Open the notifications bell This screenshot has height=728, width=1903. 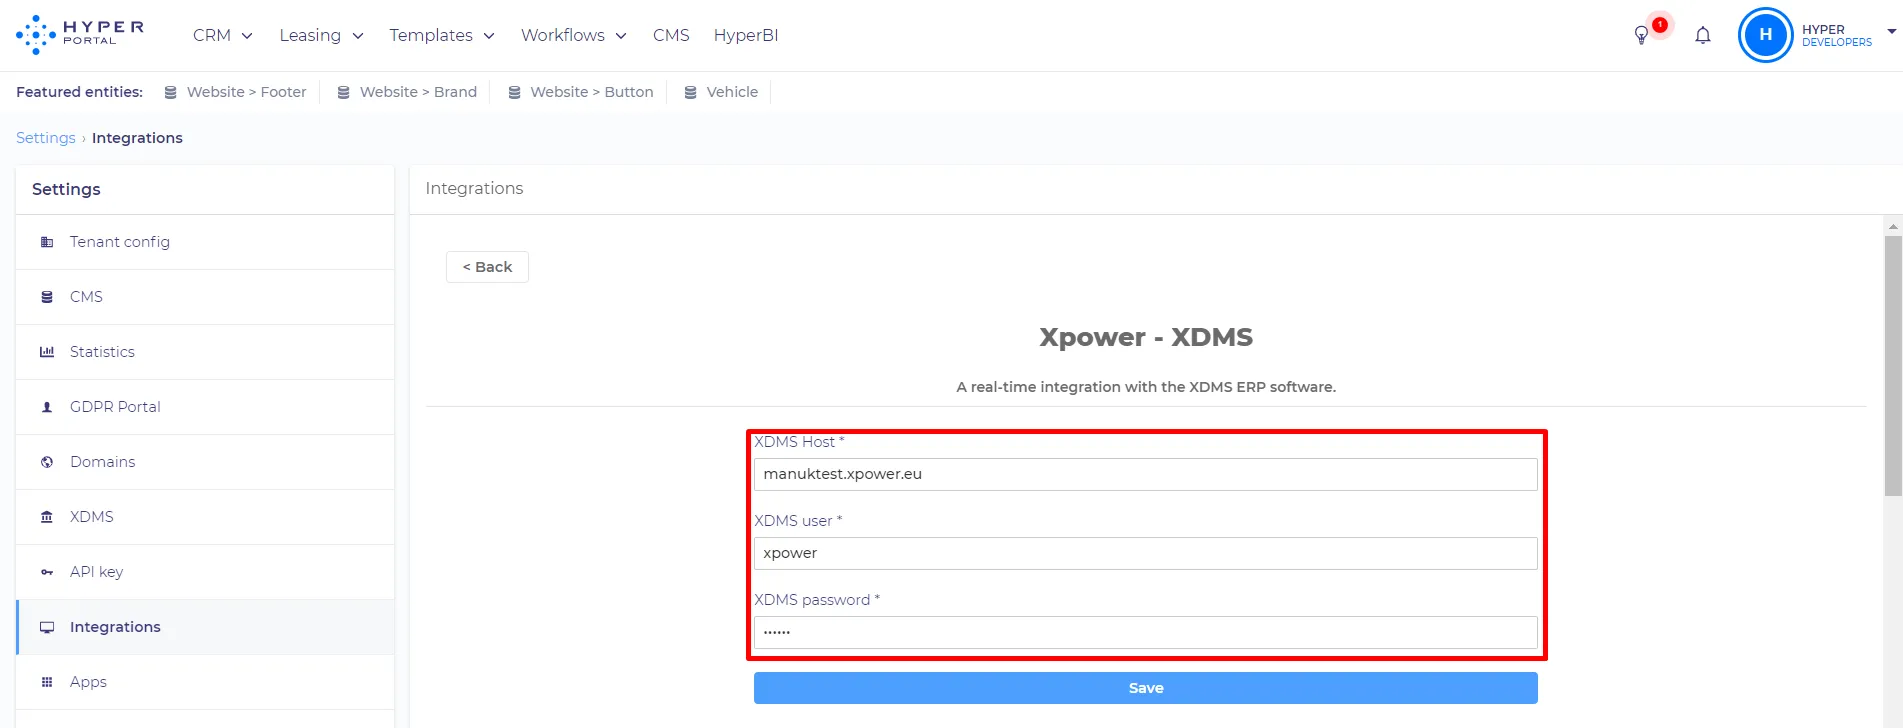coord(1703,36)
